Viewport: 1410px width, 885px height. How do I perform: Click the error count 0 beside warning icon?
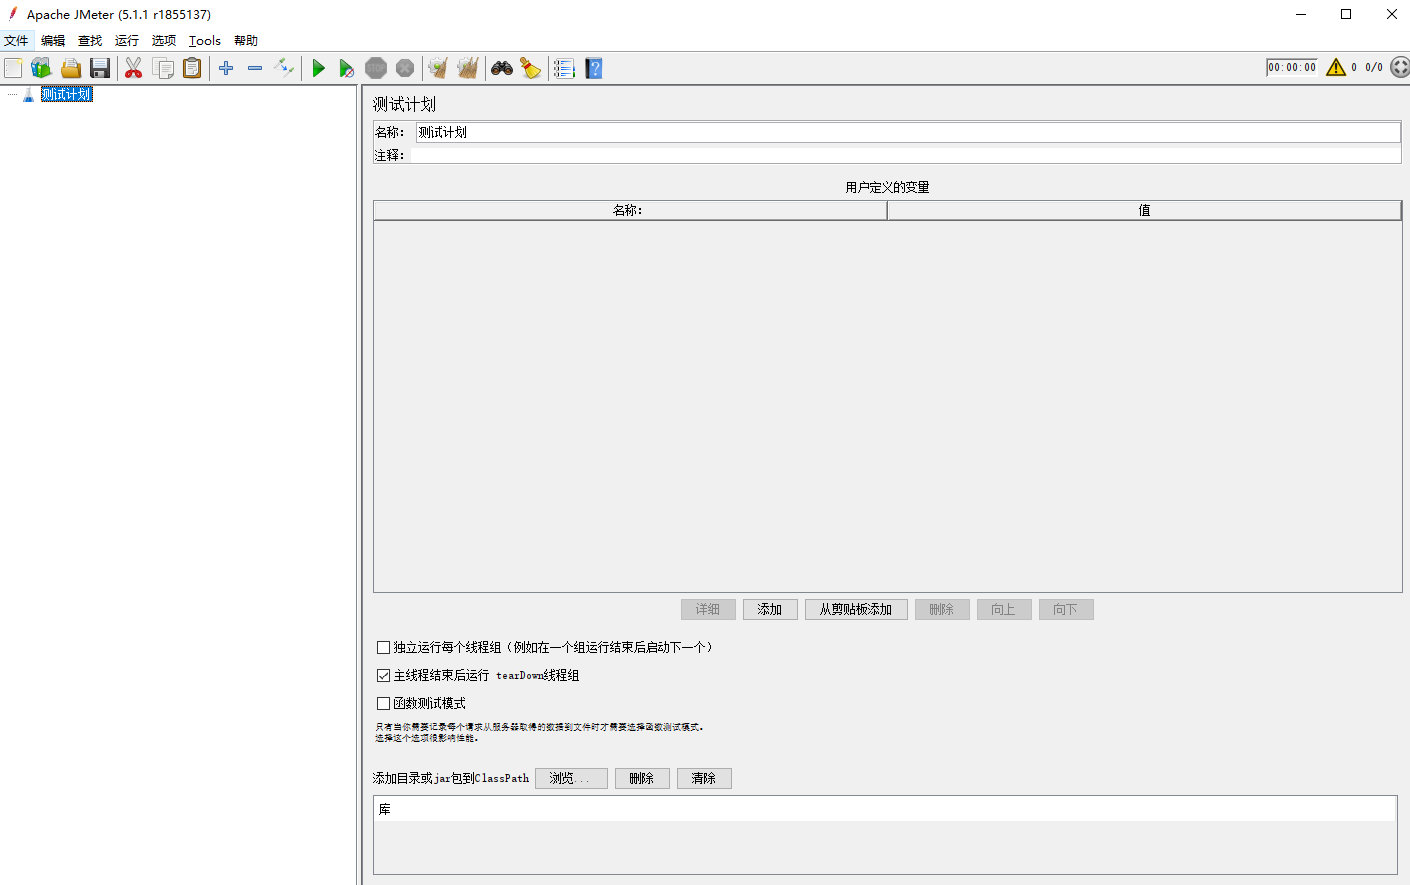pos(1354,67)
